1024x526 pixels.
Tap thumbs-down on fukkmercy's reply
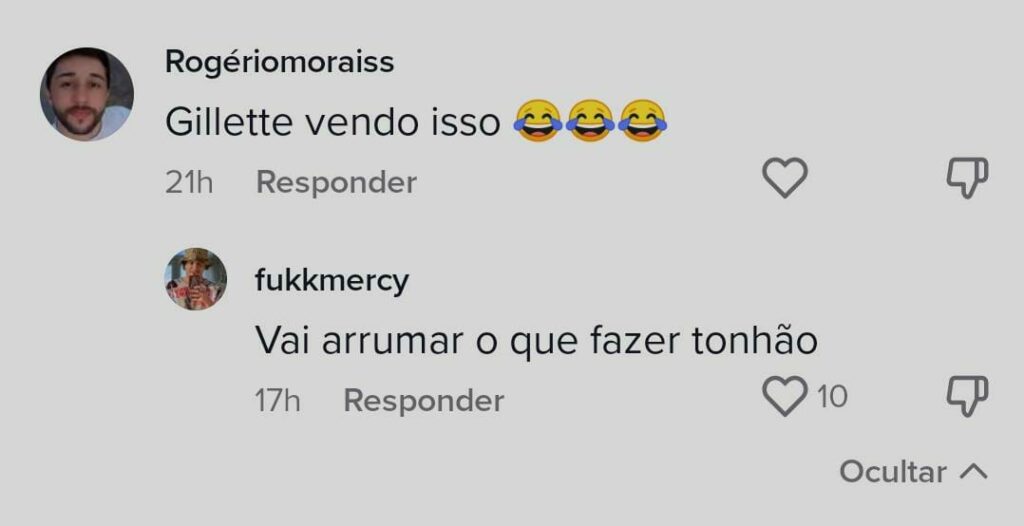coord(967,396)
